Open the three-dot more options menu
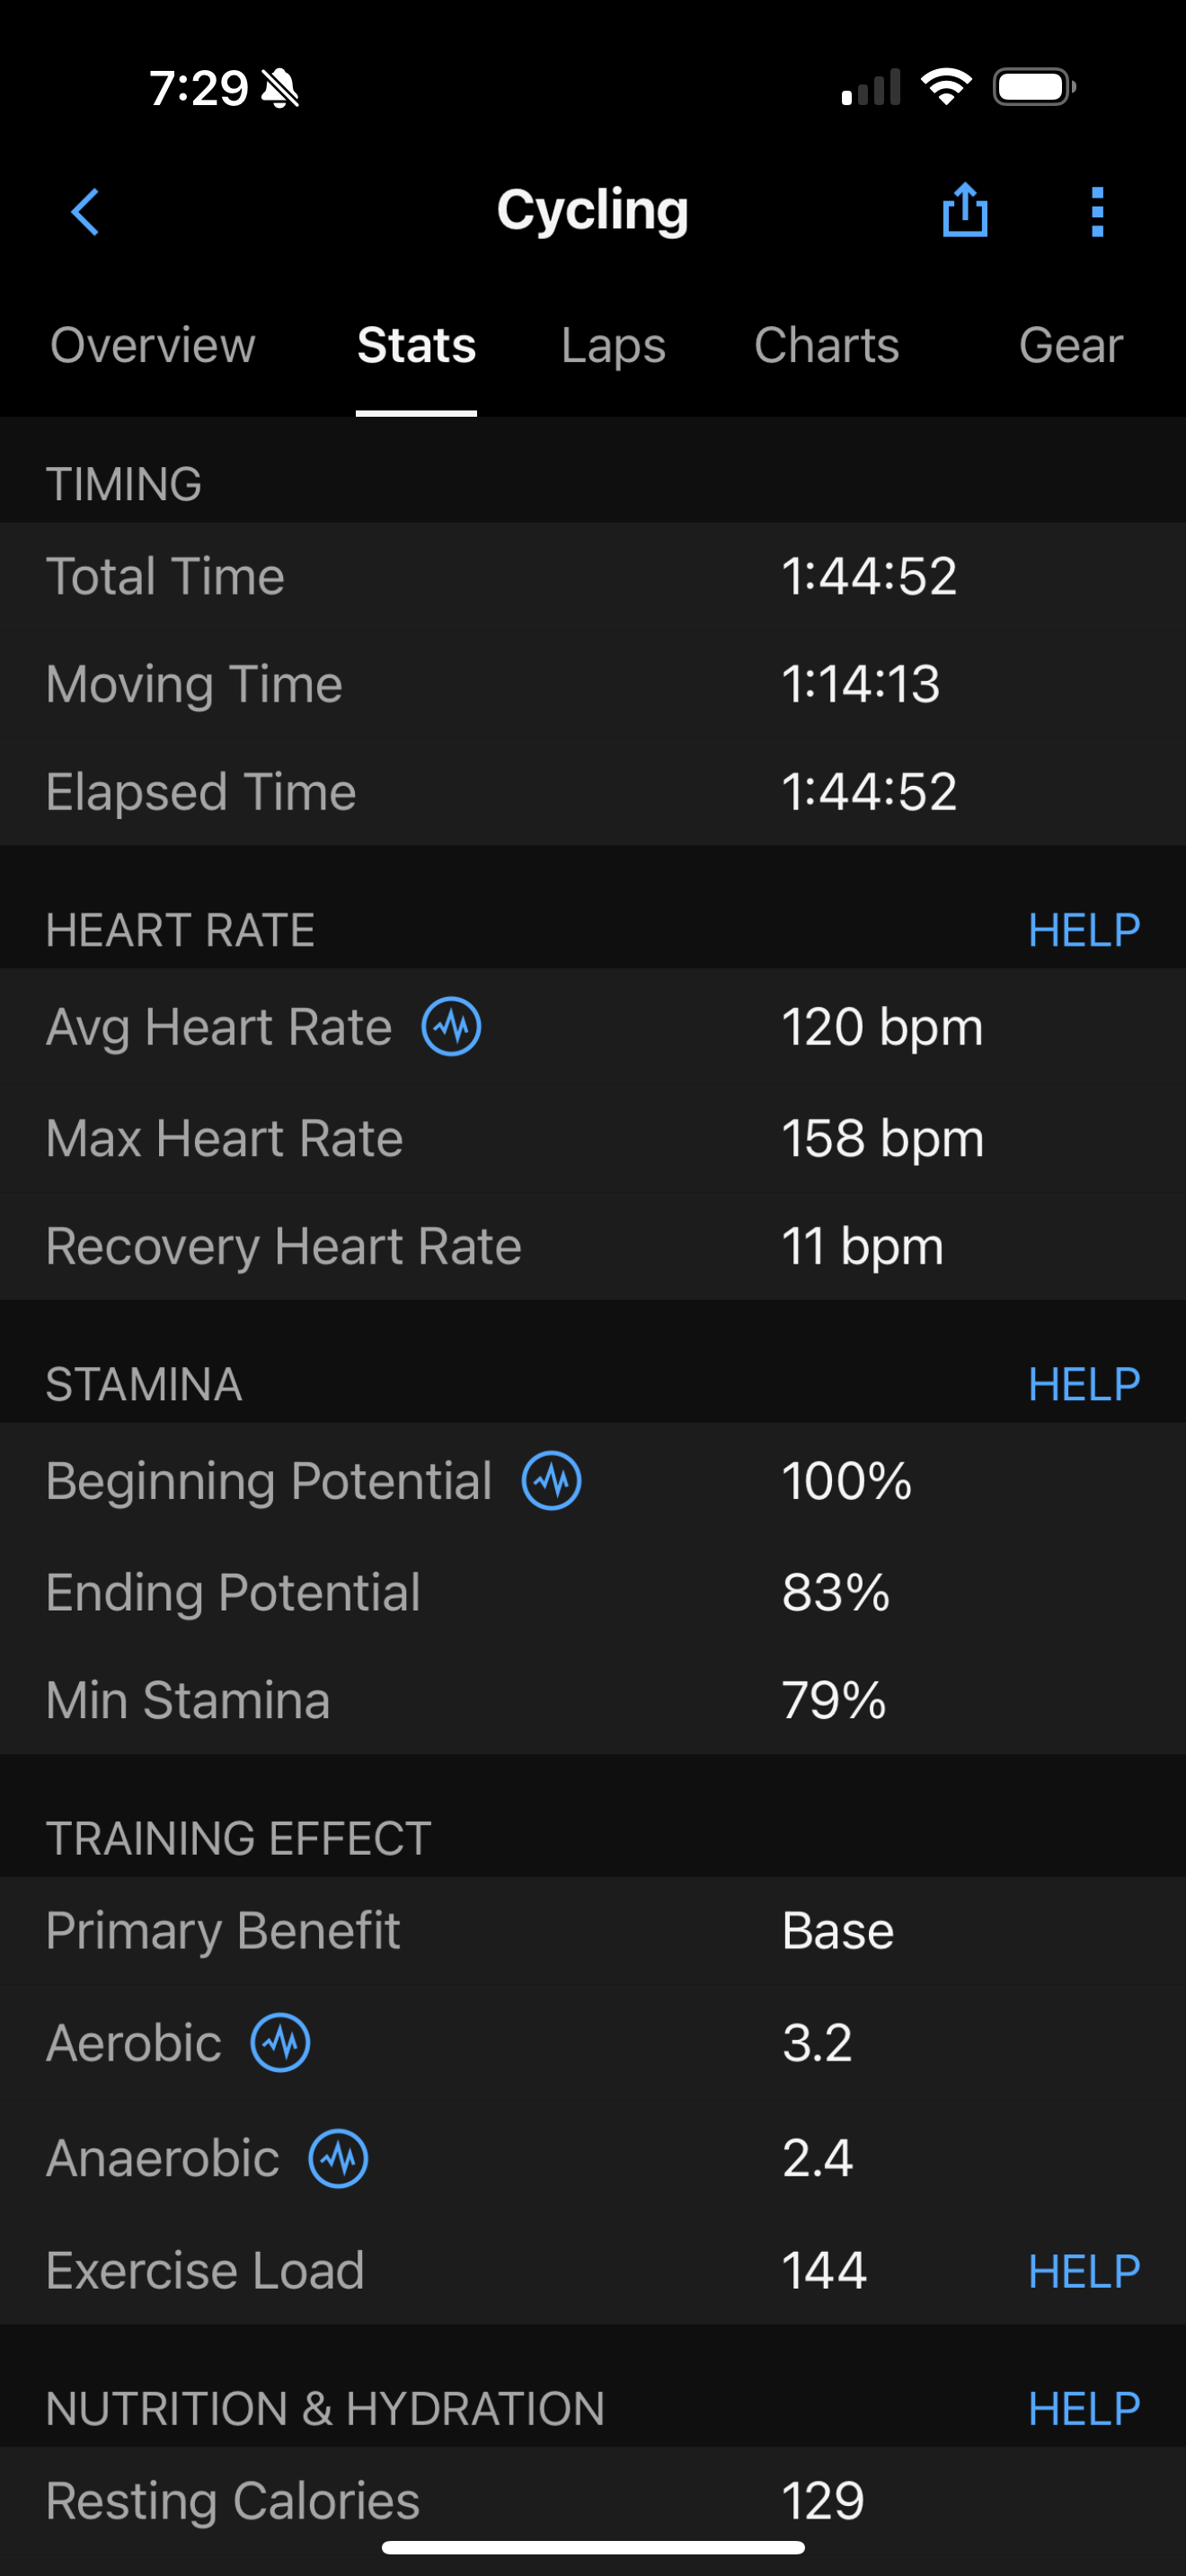1186x2576 pixels. [x=1097, y=212]
